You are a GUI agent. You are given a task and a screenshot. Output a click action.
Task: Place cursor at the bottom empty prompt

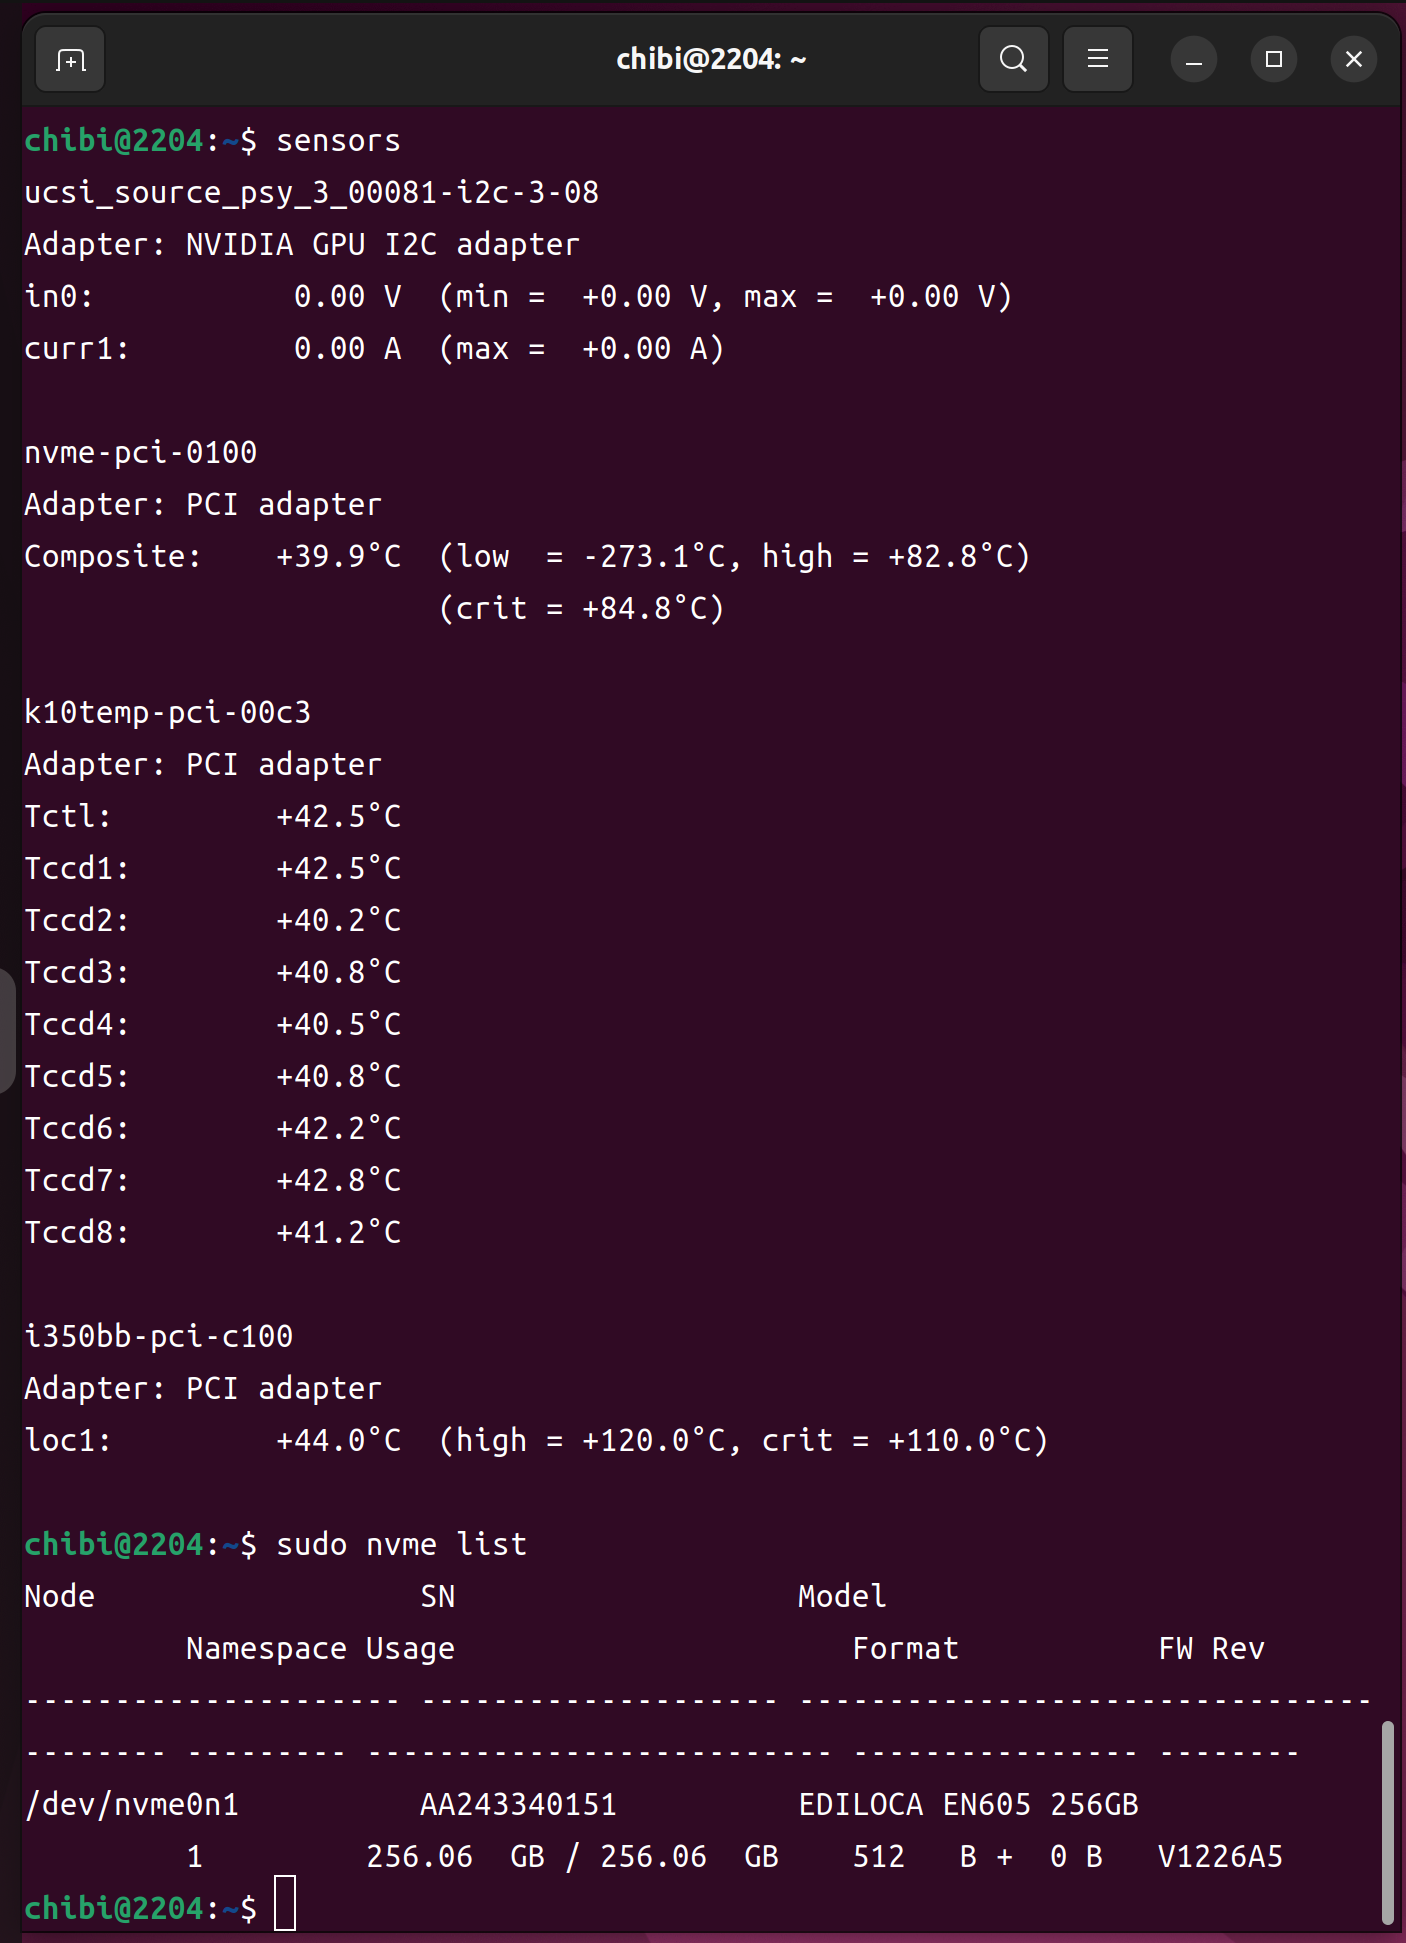tap(285, 1907)
